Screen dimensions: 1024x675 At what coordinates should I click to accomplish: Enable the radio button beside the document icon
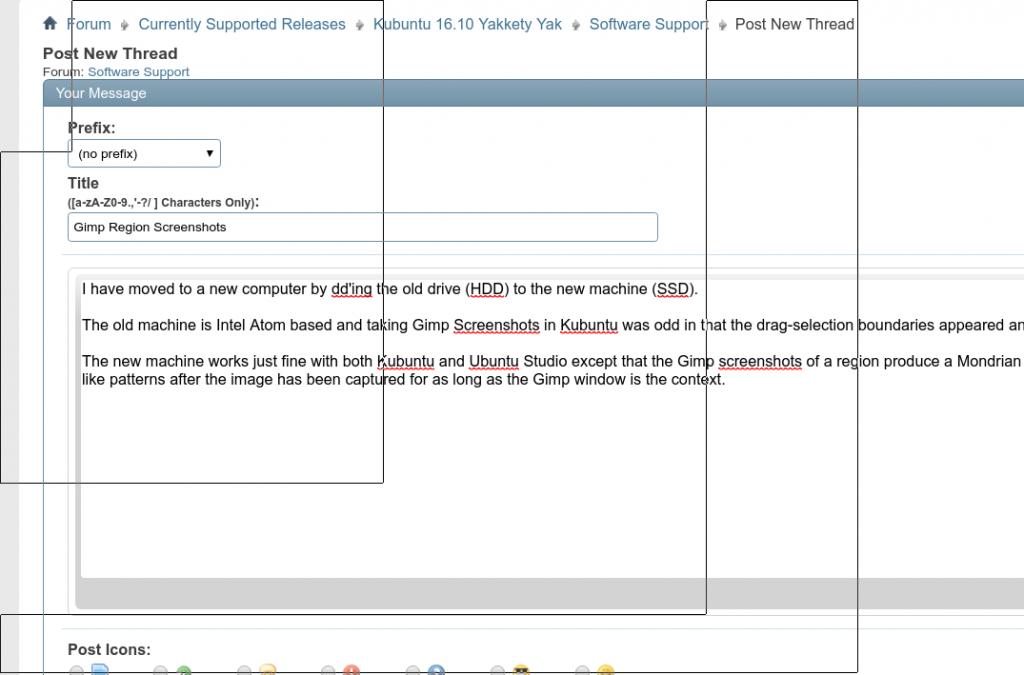coord(76,672)
